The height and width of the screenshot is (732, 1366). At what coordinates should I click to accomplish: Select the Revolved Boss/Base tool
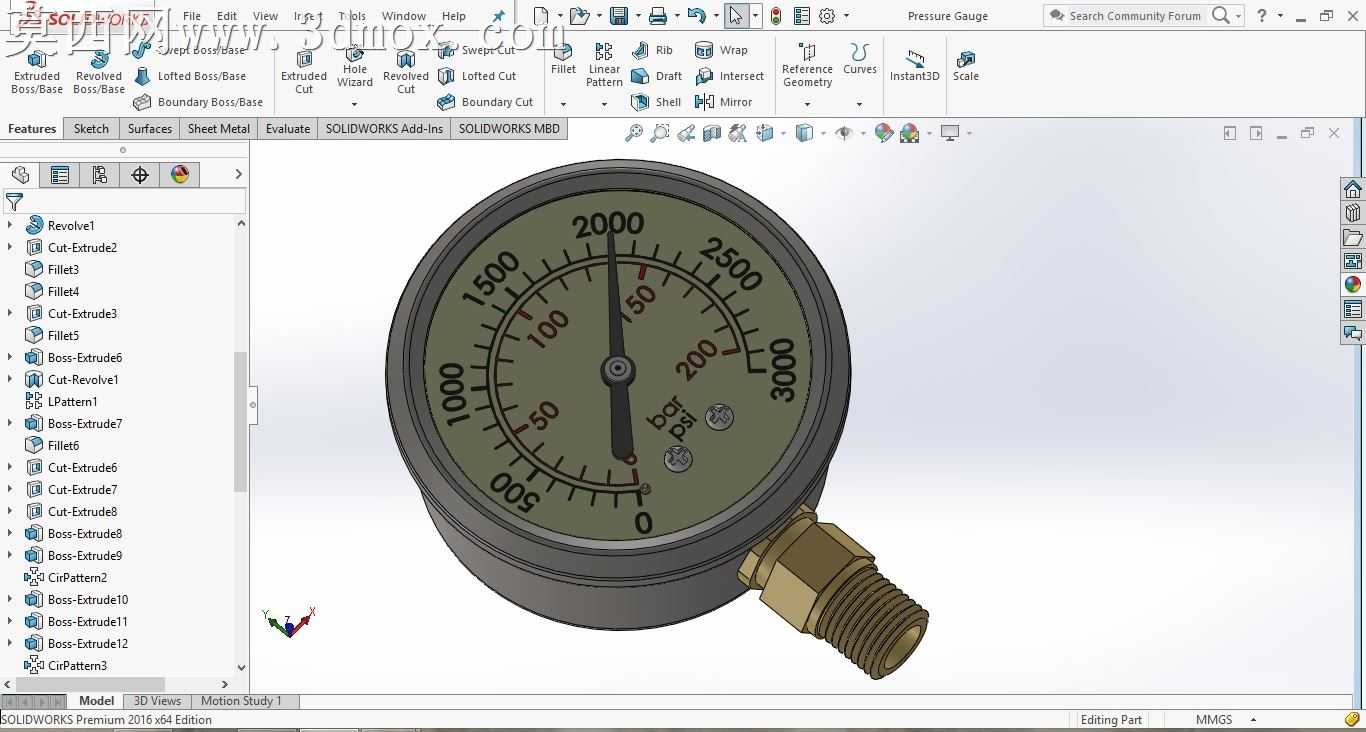(99, 72)
